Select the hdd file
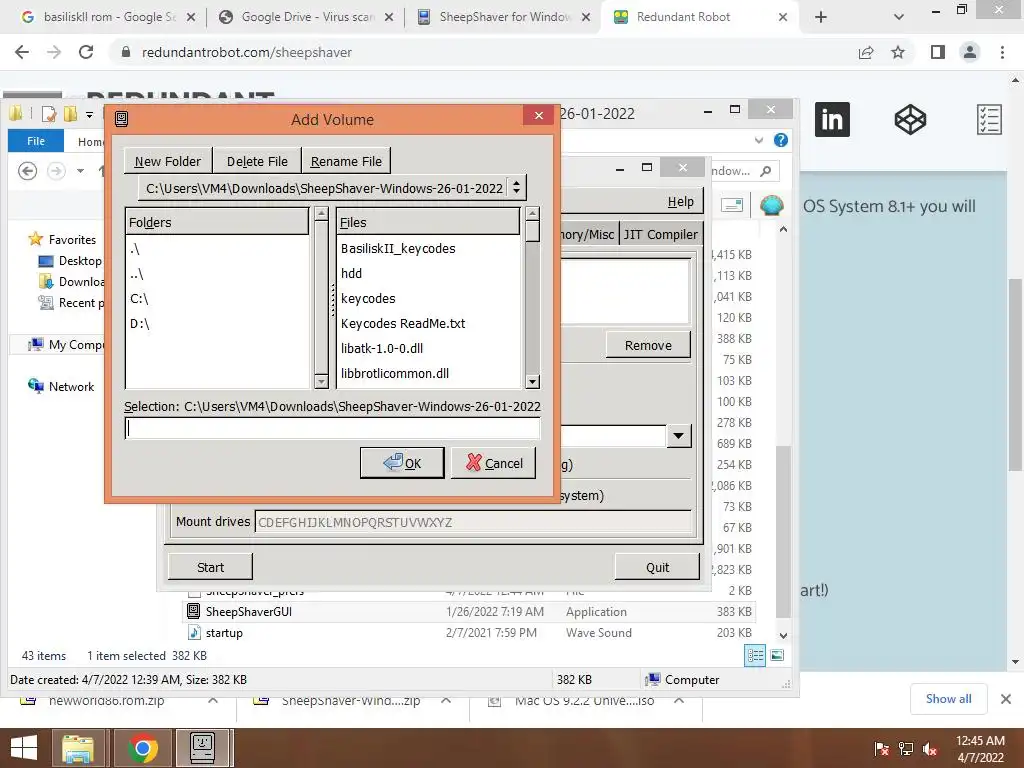1024x768 pixels. click(351, 273)
